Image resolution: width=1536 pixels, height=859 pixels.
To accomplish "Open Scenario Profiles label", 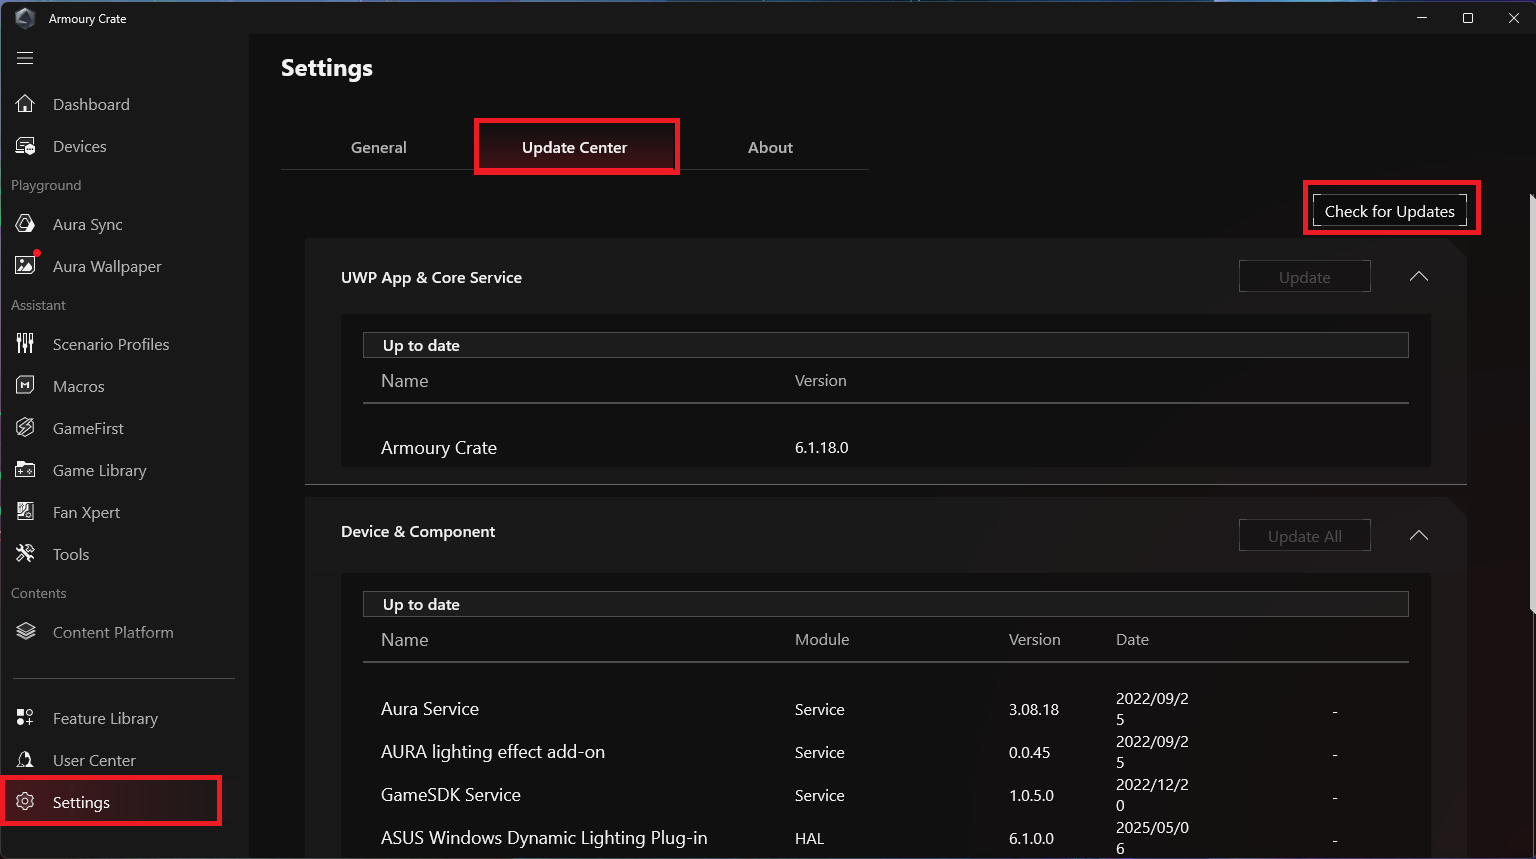I will pyautogui.click(x=111, y=344).
